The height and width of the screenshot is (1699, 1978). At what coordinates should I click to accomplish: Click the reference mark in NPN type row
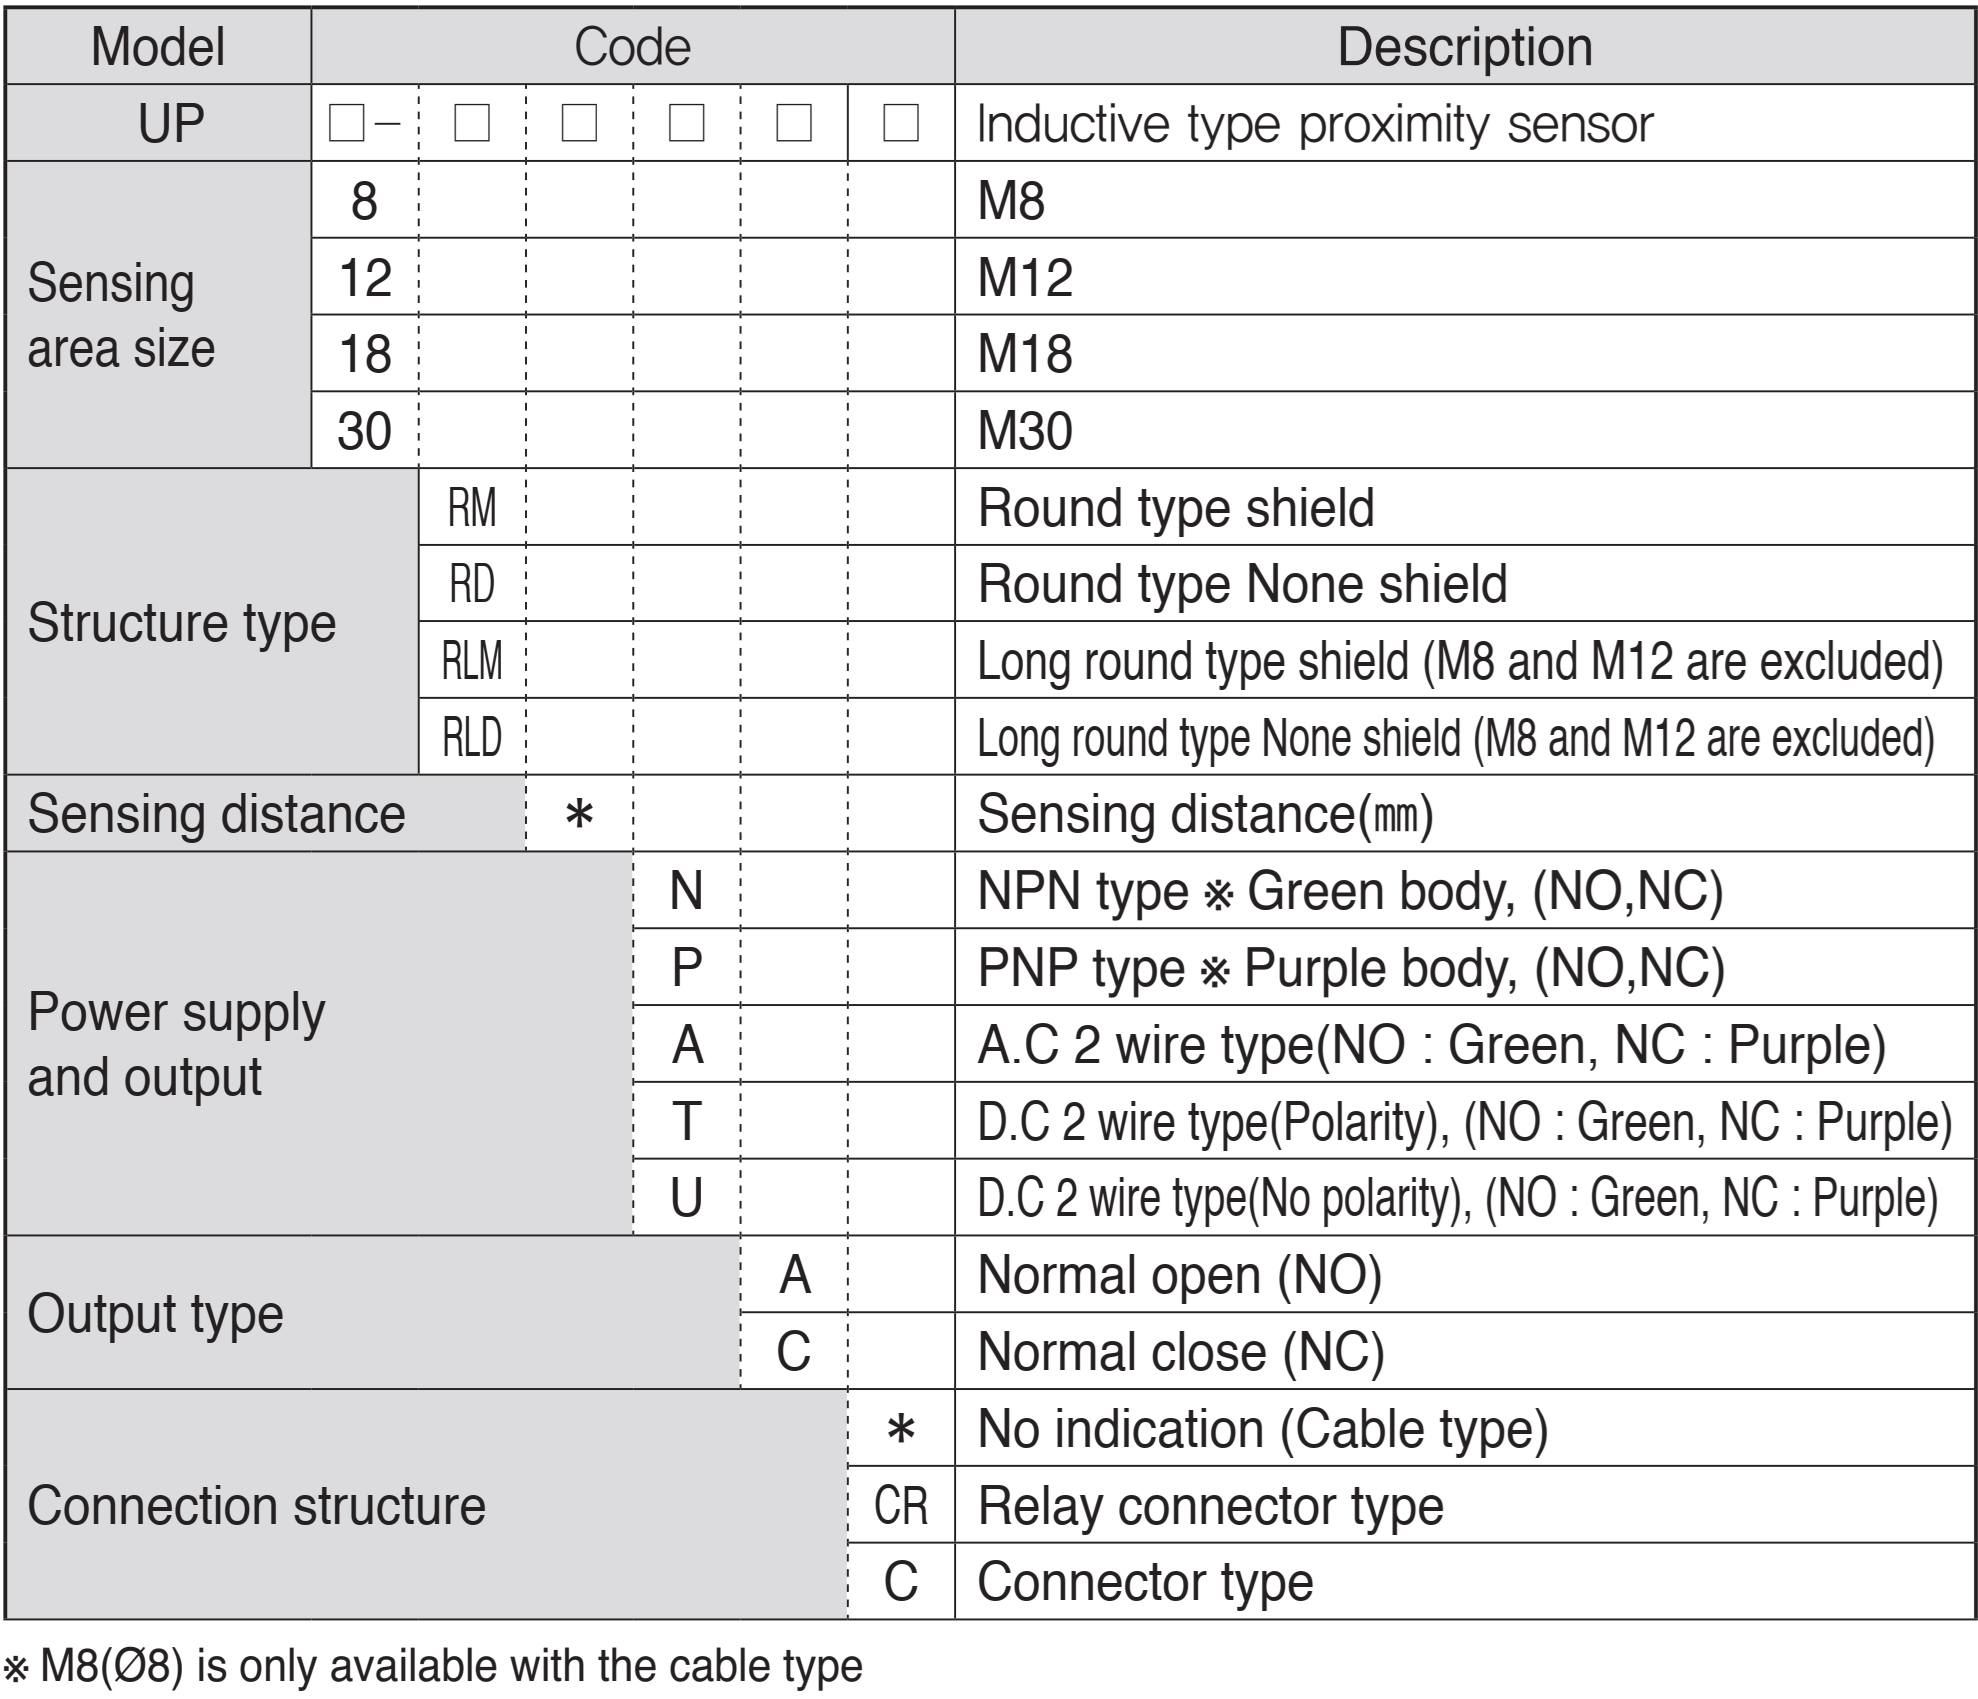(x=1218, y=893)
